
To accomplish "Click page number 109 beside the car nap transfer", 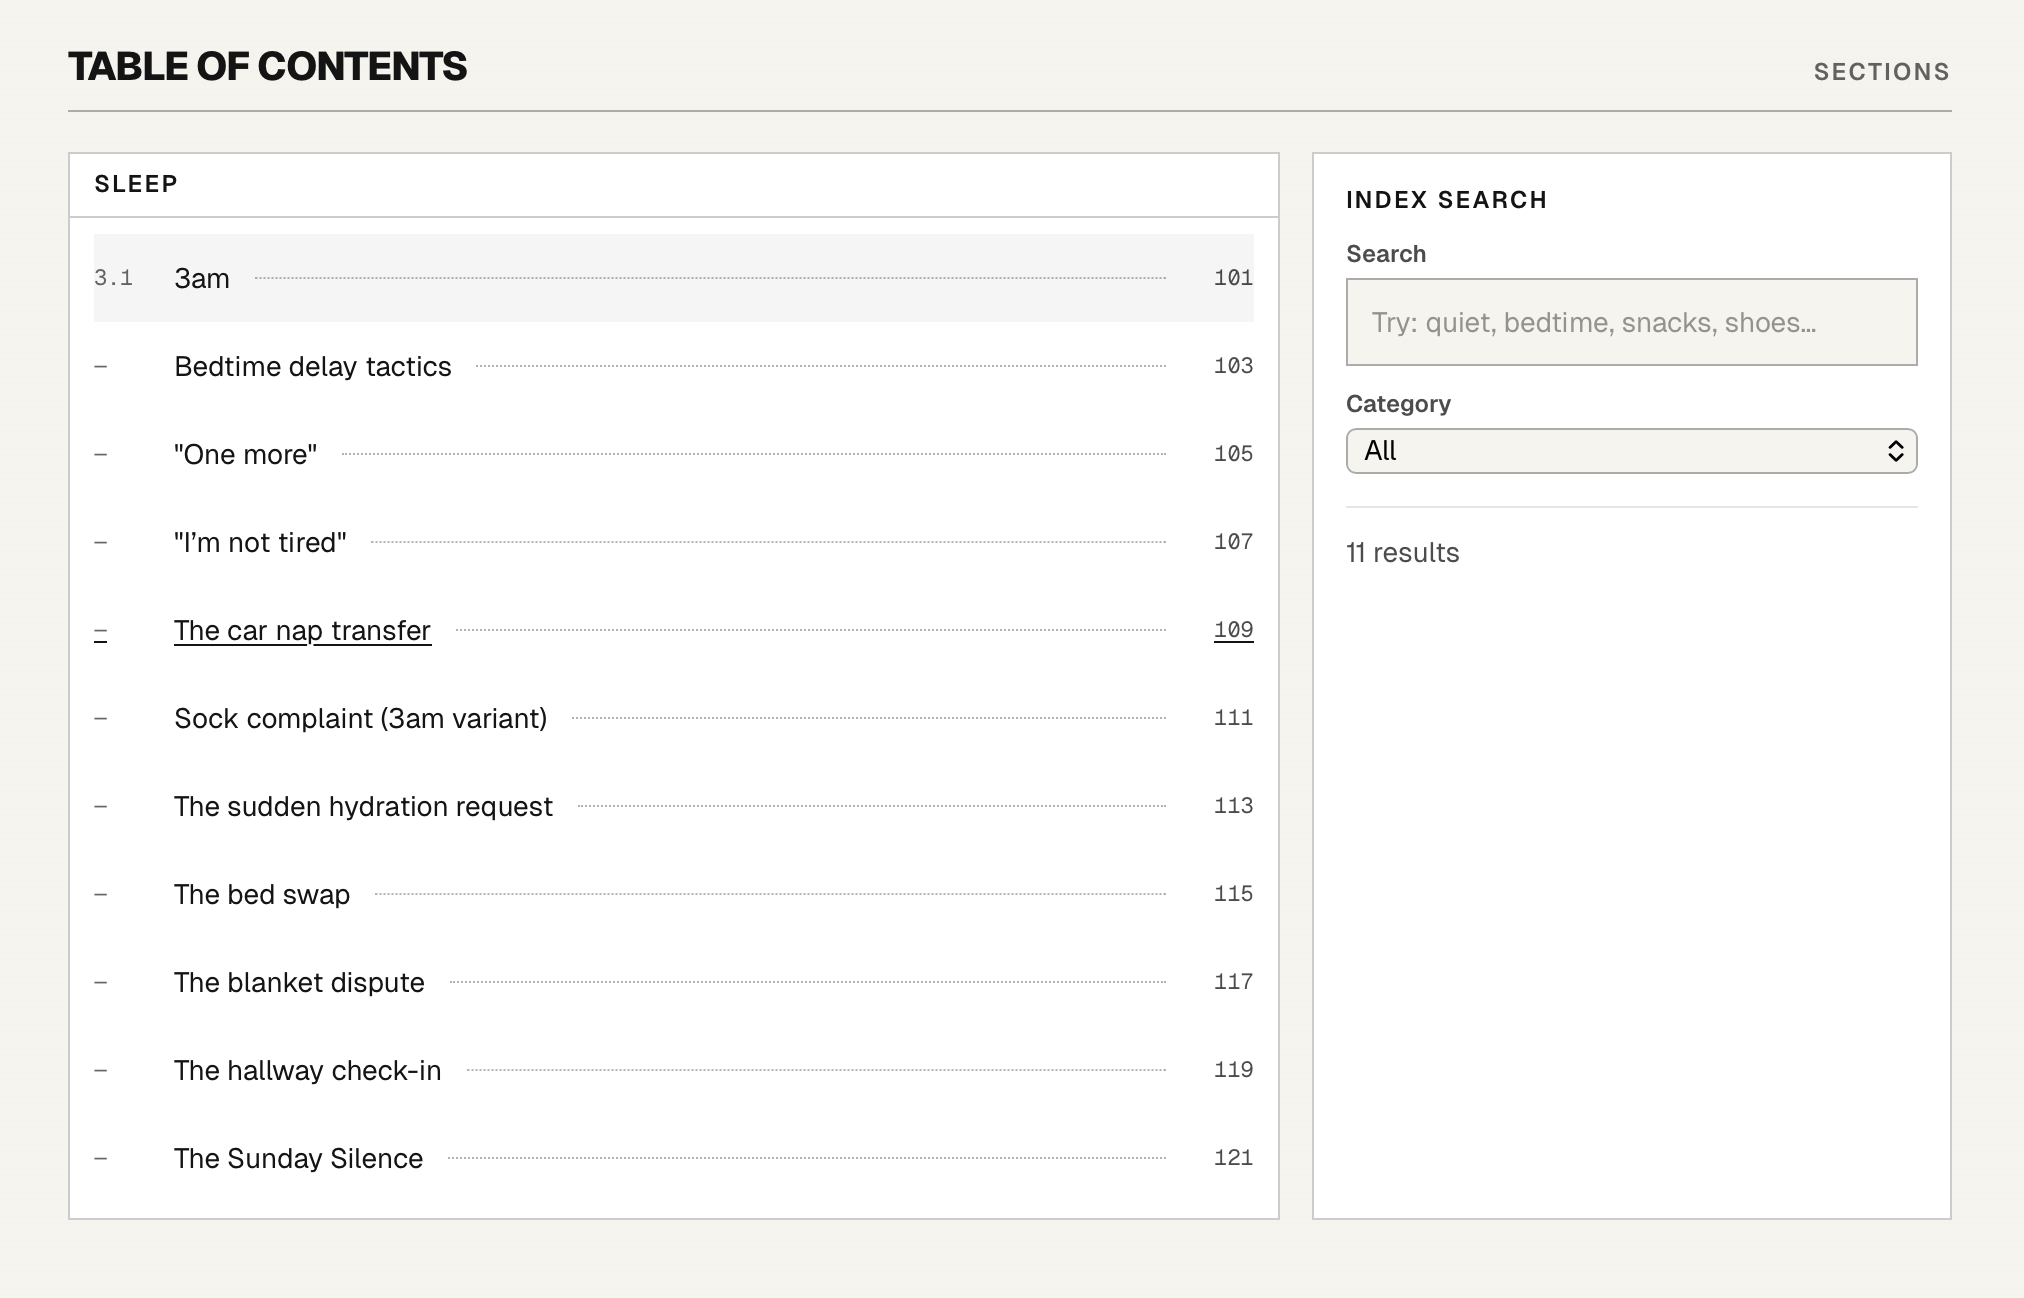I will (x=1233, y=630).
